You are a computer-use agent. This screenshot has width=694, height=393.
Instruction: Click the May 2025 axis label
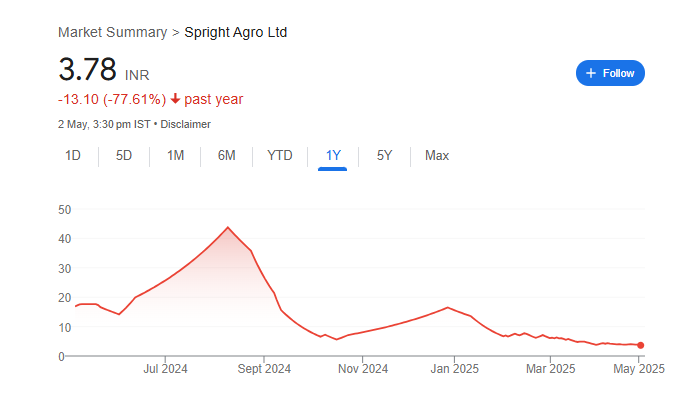tap(639, 369)
